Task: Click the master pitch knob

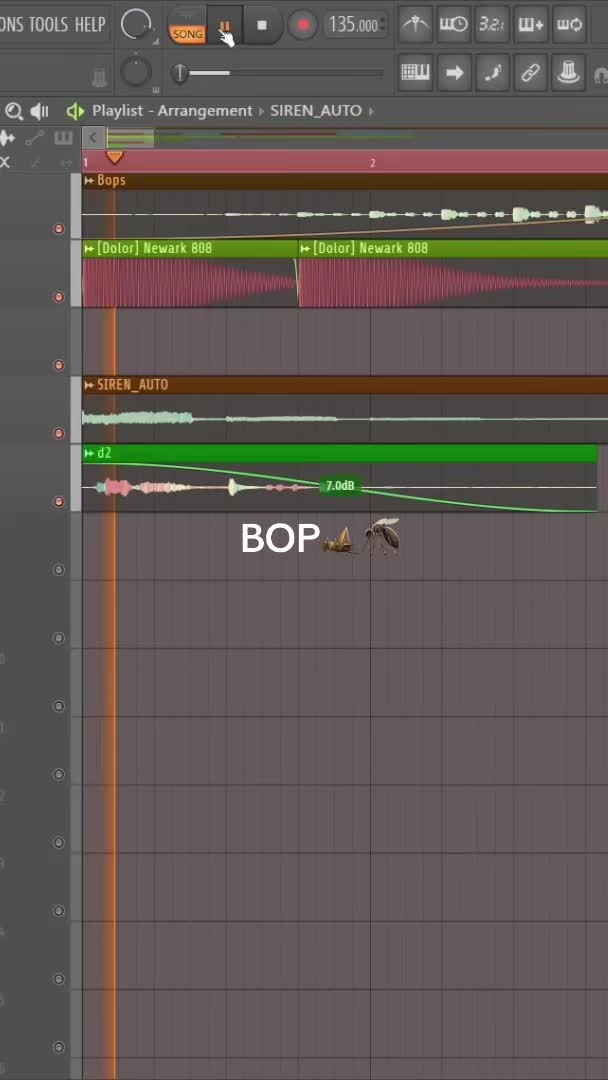Action: tap(136, 72)
